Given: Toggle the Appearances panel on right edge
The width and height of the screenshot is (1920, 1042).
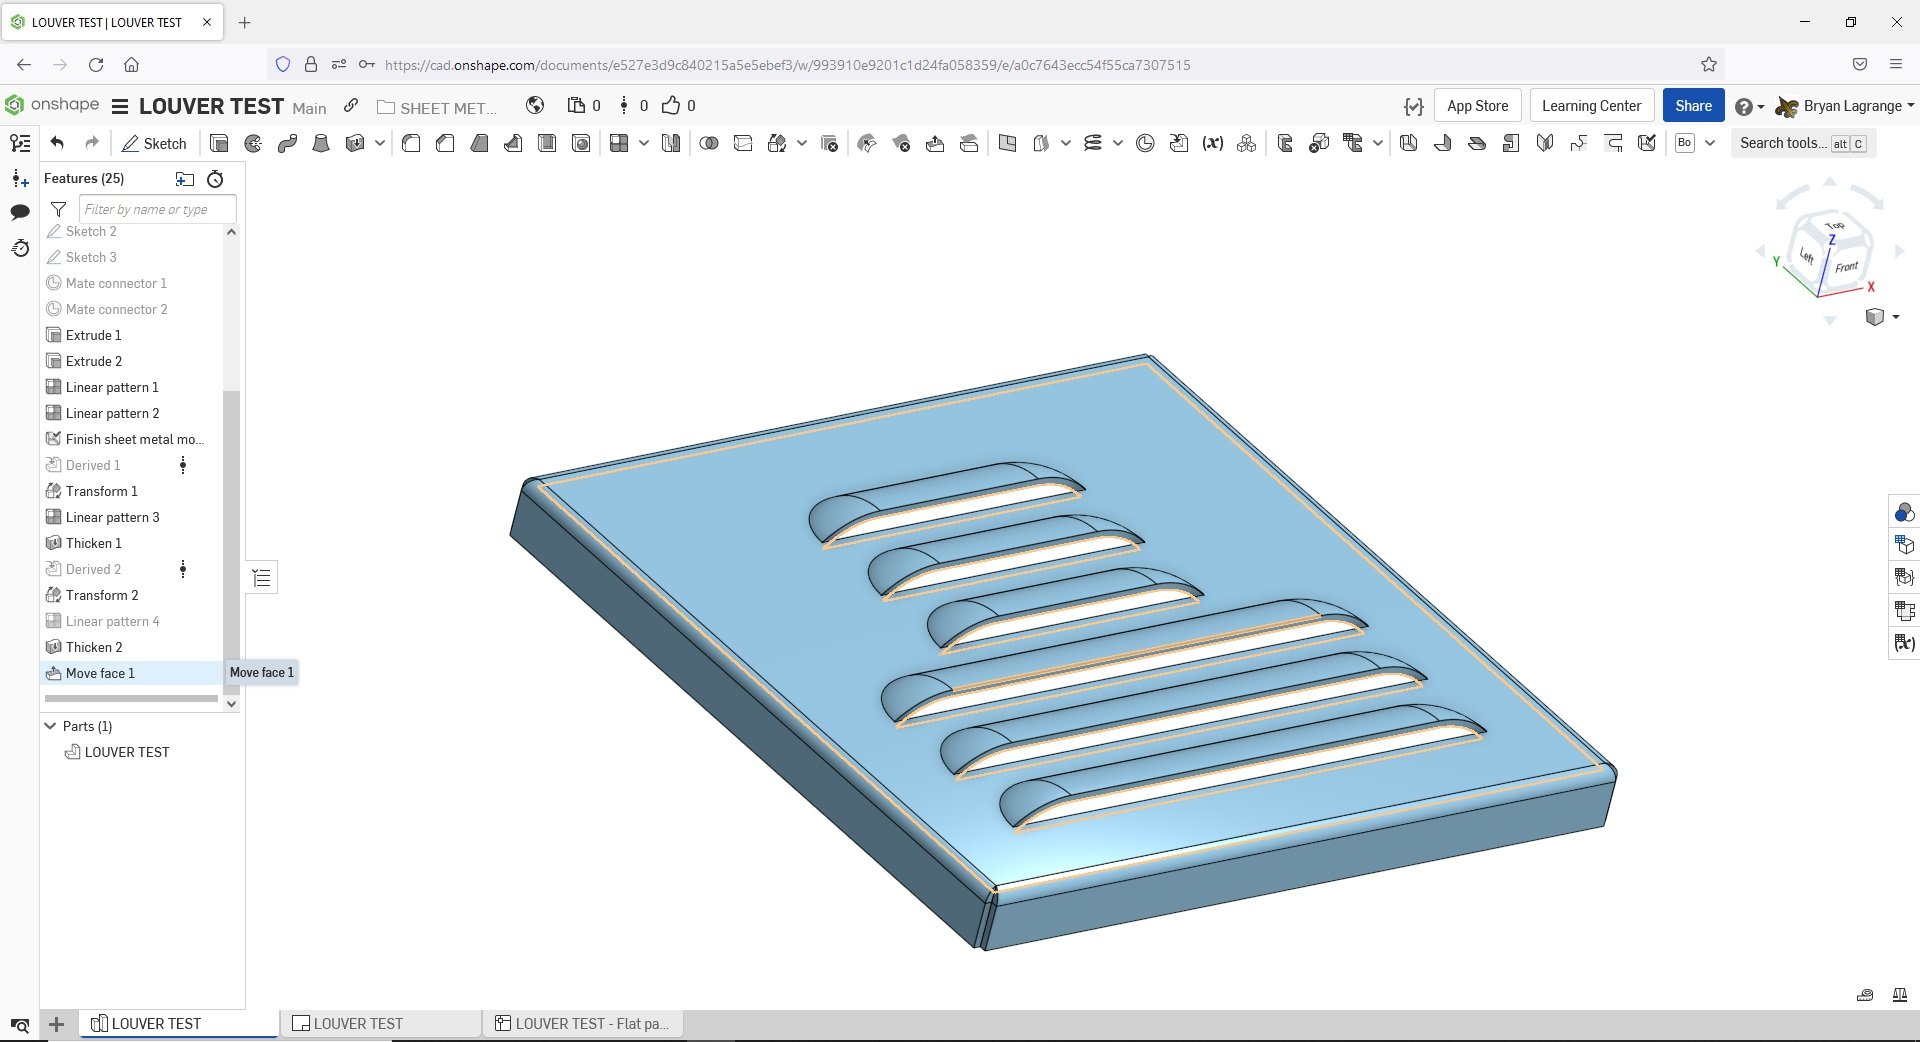Looking at the screenshot, I should [x=1904, y=513].
